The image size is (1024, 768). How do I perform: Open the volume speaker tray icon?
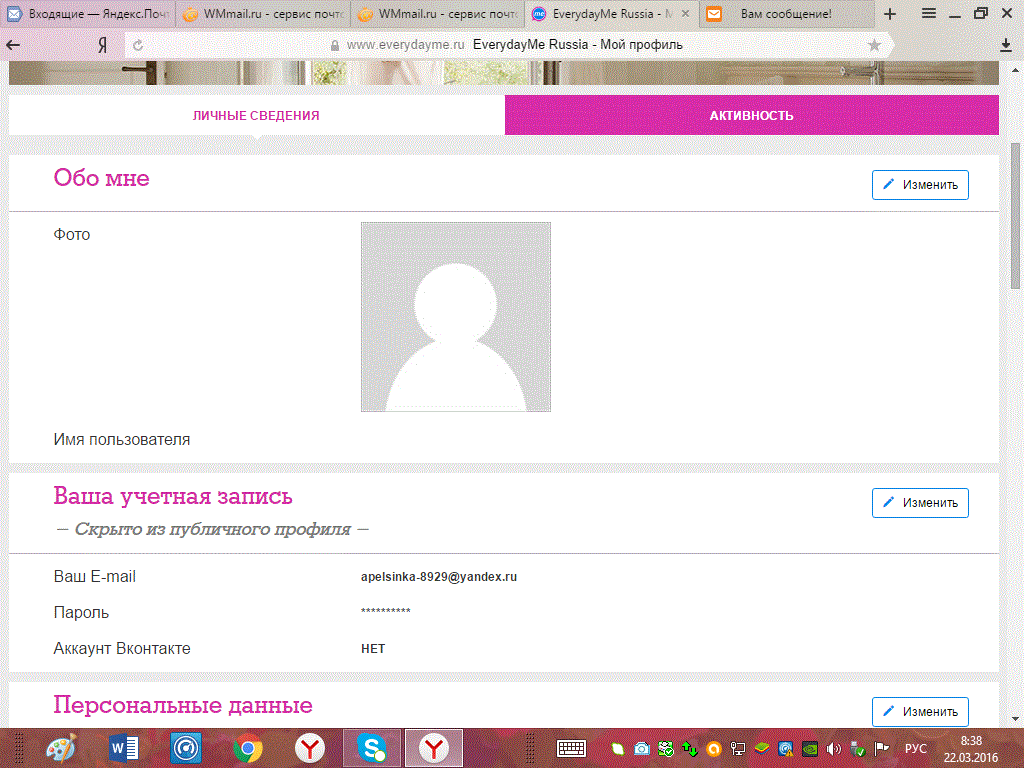[833, 748]
